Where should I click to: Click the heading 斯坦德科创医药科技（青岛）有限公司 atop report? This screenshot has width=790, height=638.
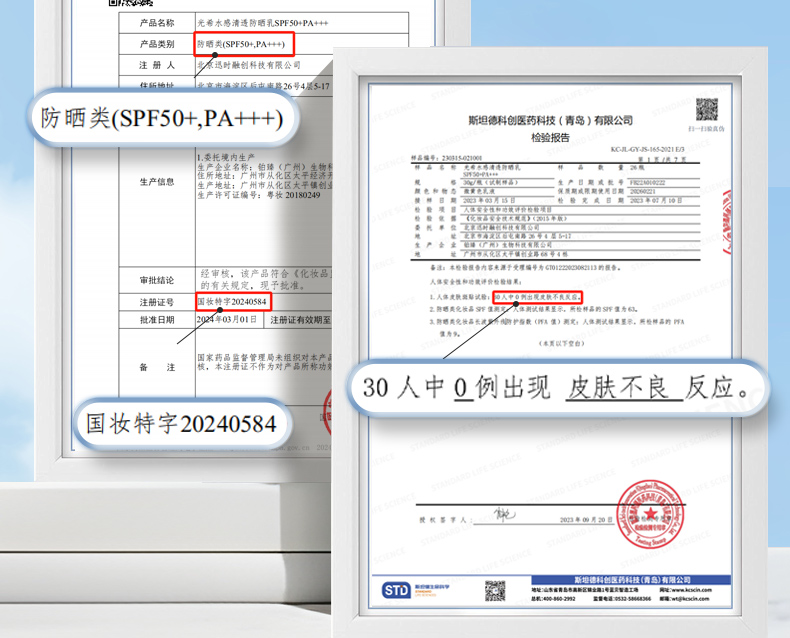click(550, 120)
